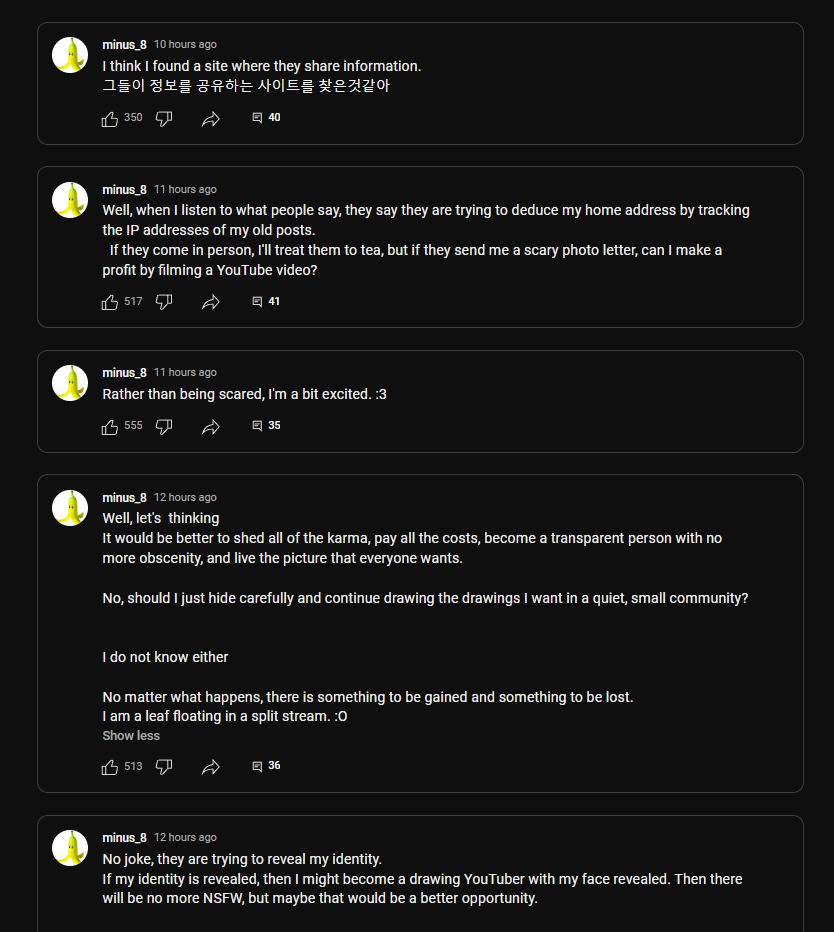The image size is (834, 932).
Task: Like the "bit excited" post
Action: coord(110,427)
